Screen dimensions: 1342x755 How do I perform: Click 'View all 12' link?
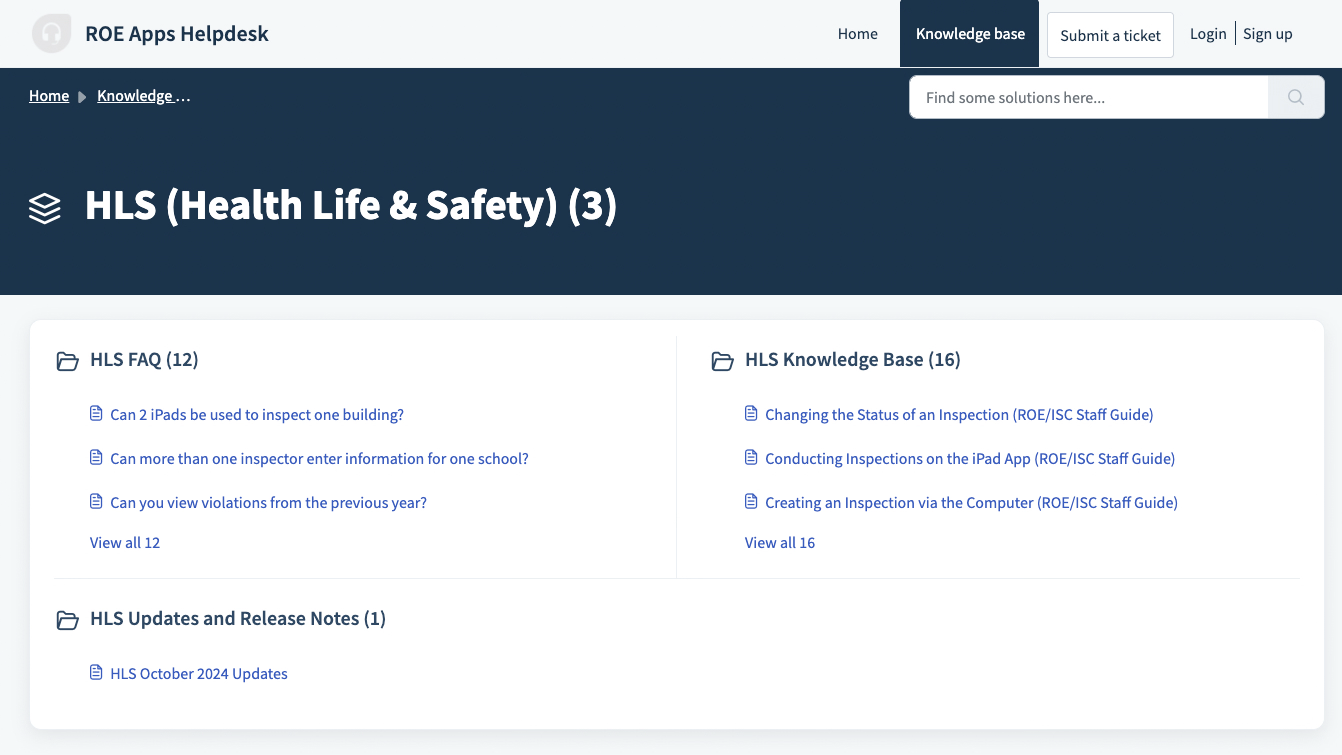point(125,543)
